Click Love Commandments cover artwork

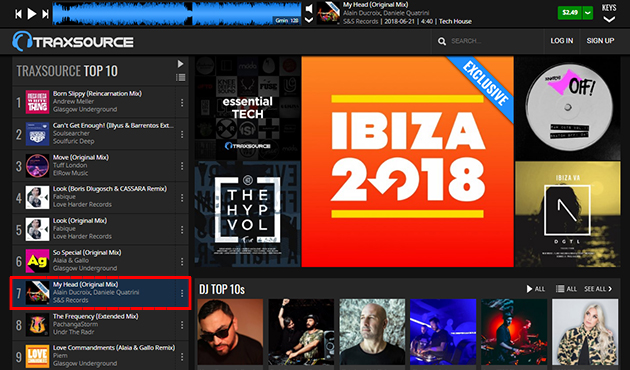coord(37,356)
